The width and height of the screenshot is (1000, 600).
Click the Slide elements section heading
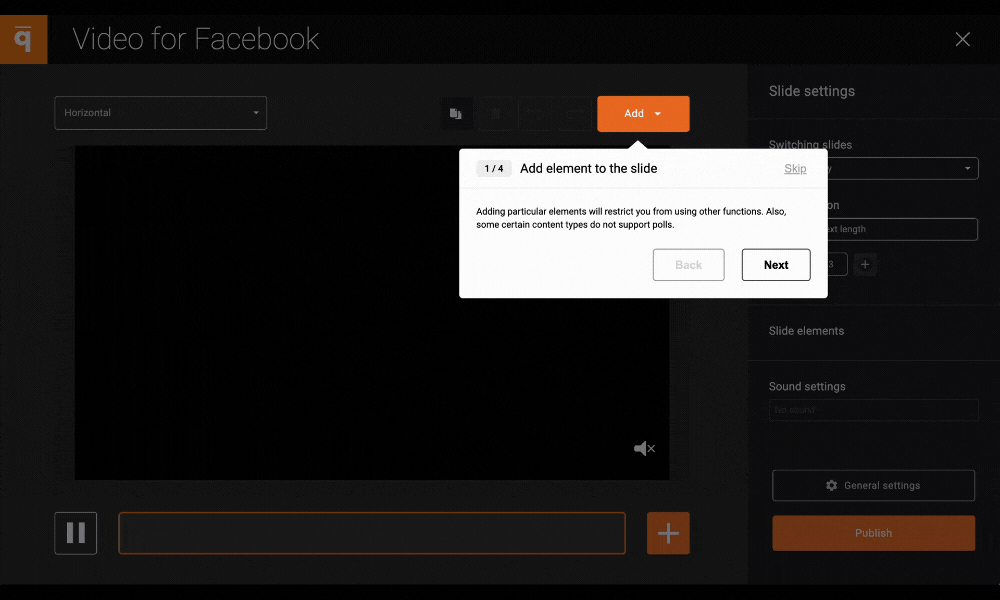coord(806,331)
